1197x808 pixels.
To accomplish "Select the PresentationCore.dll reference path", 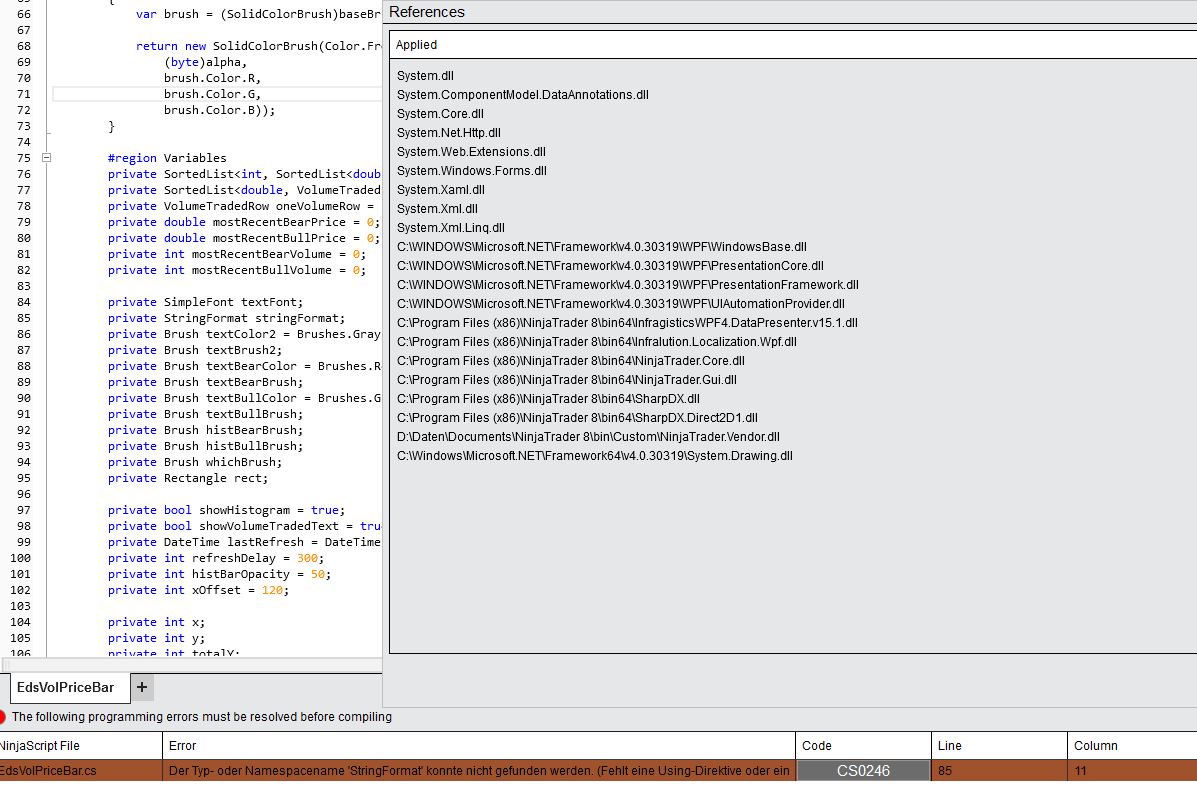I will 610,266.
